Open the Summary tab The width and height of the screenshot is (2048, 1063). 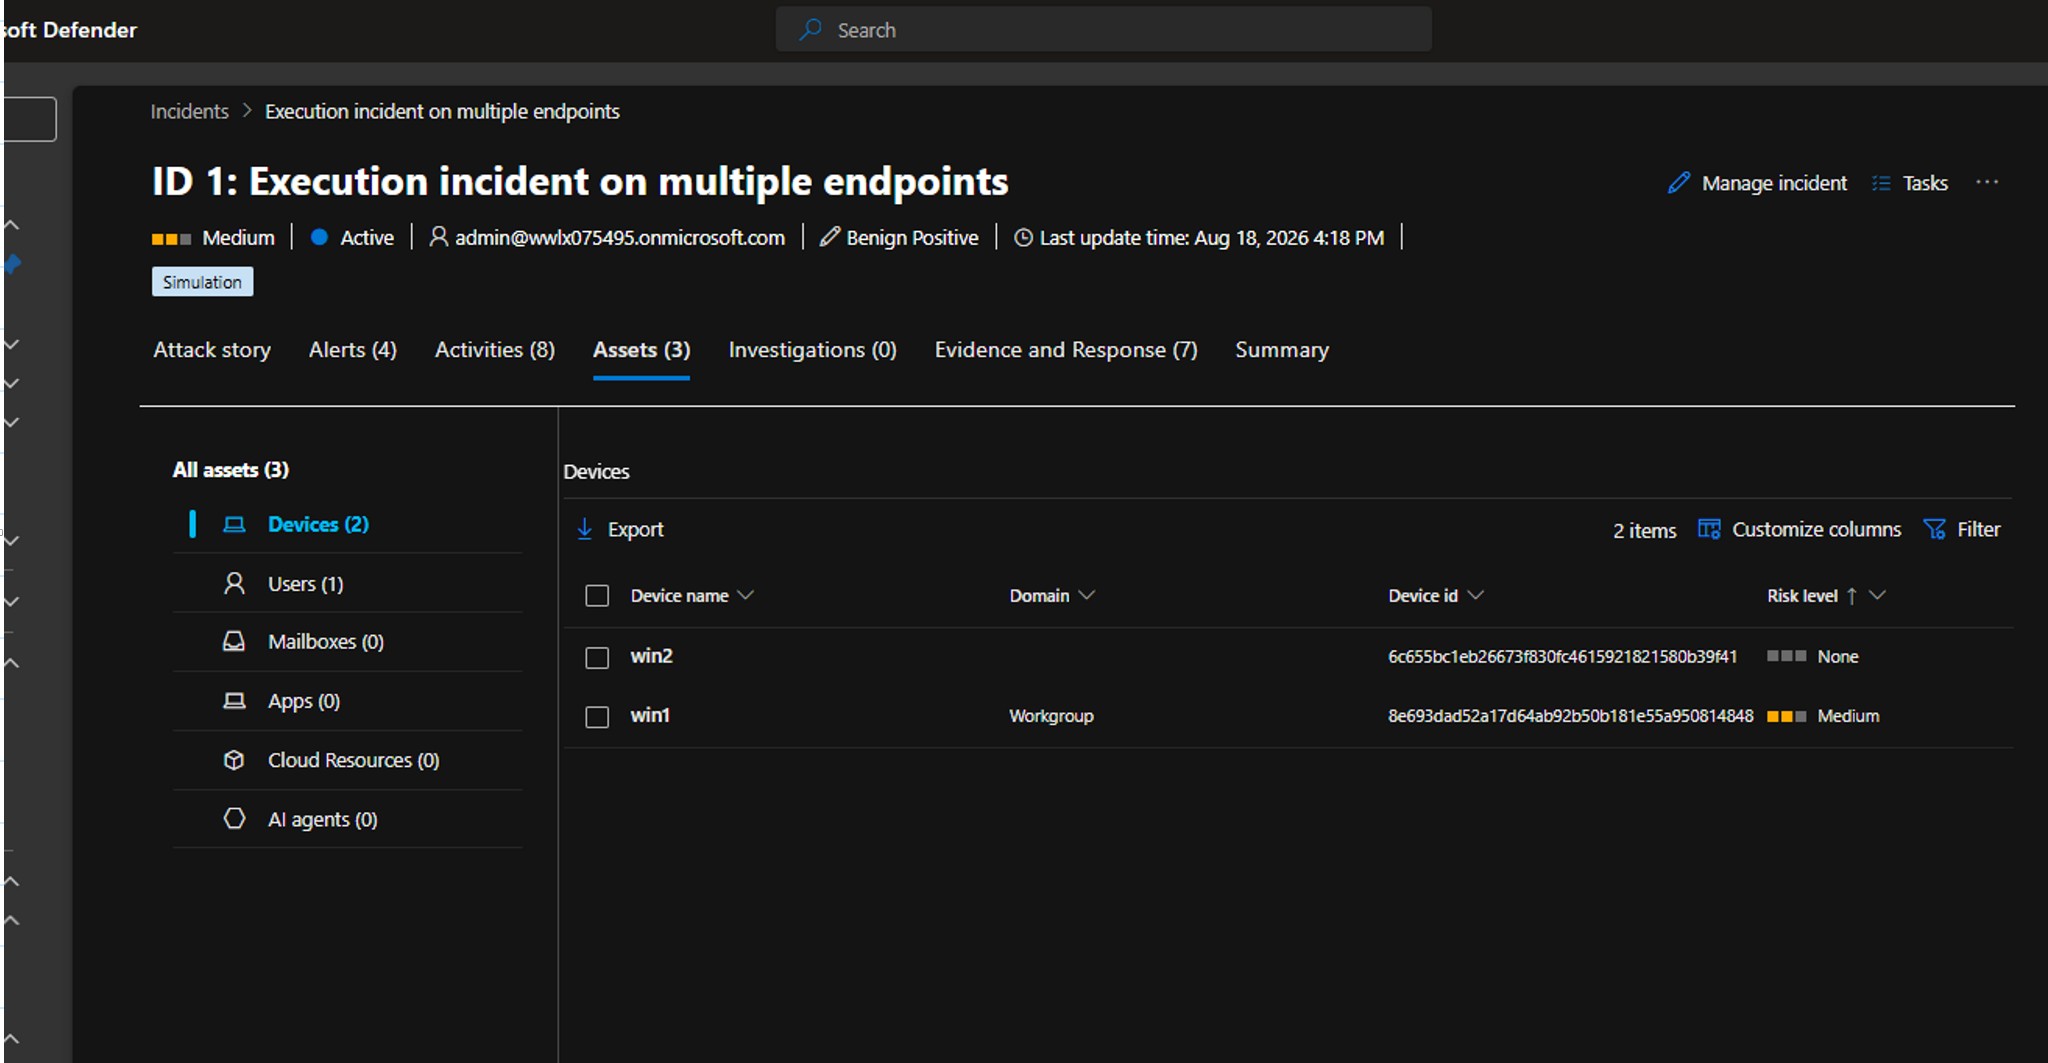coord(1282,350)
